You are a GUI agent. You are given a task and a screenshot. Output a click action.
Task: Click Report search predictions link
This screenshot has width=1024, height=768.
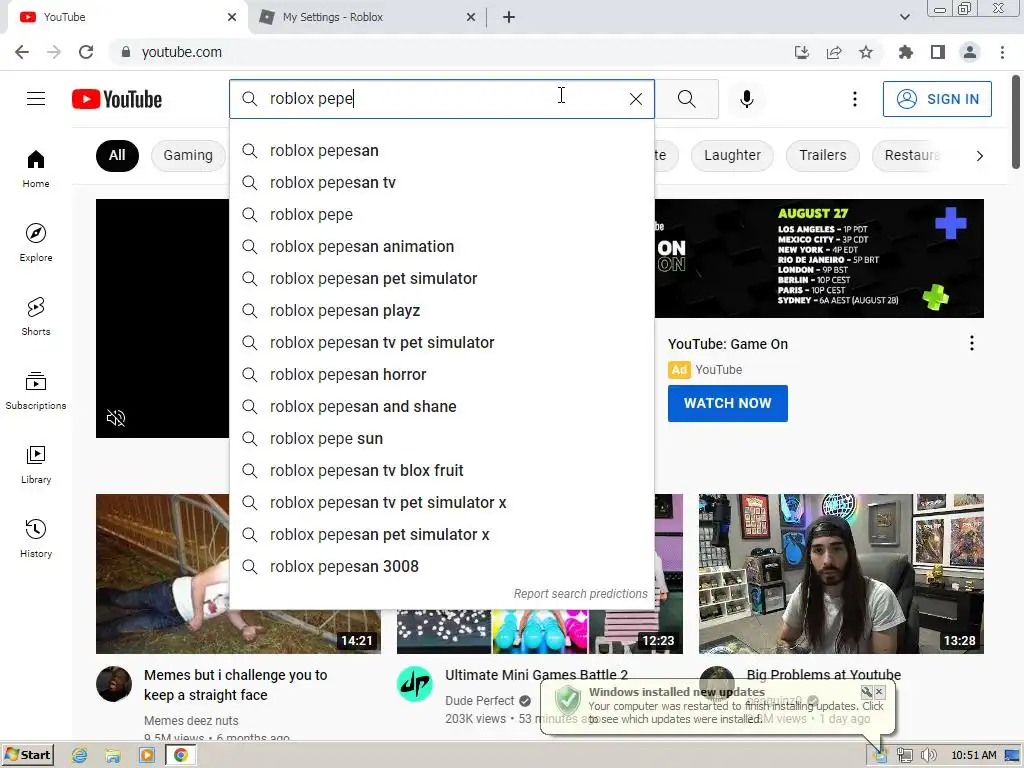[580, 594]
